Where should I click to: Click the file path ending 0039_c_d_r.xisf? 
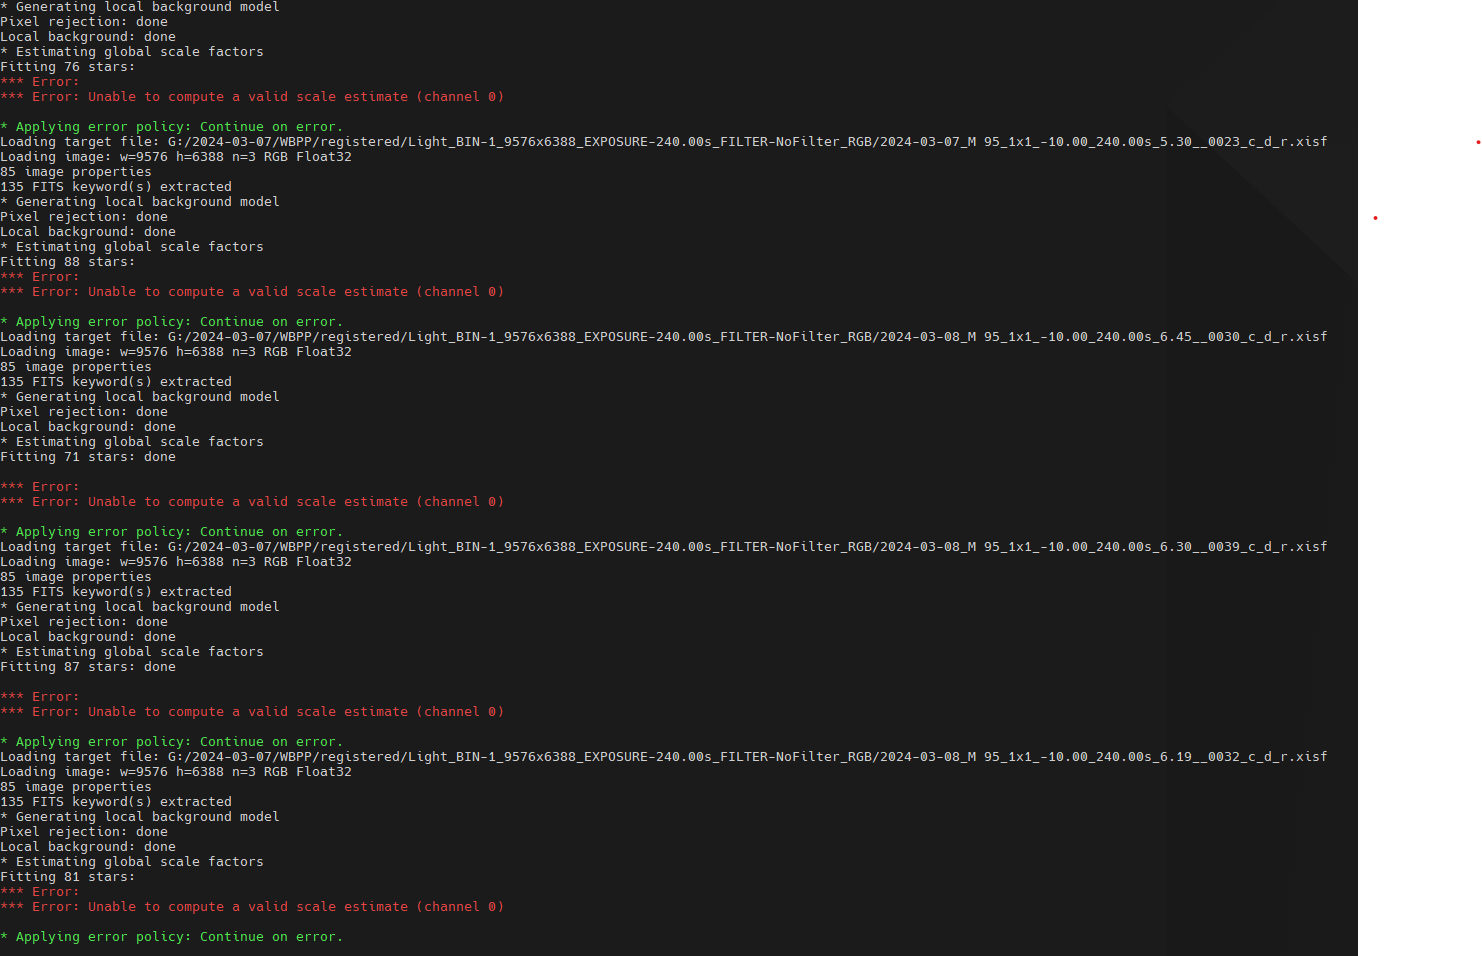(x=747, y=547)
